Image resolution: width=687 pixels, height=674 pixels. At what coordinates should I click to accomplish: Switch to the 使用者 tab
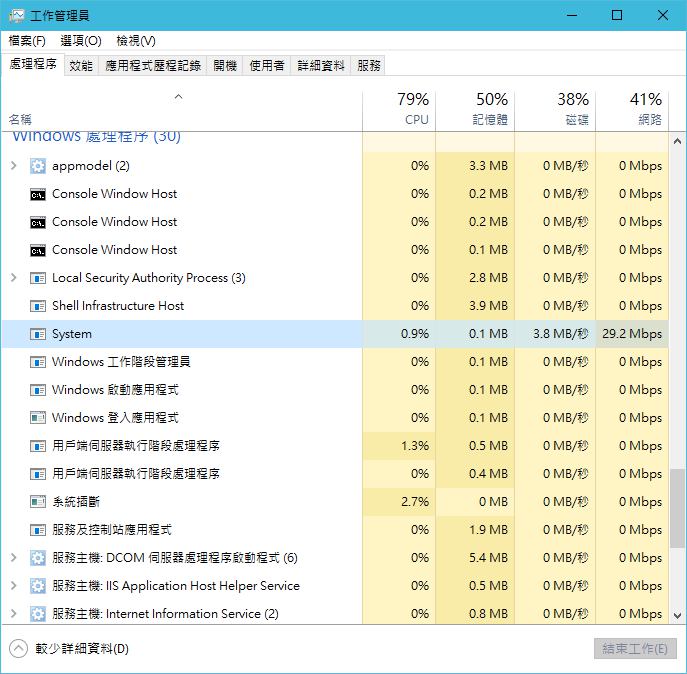click(267, 66)
